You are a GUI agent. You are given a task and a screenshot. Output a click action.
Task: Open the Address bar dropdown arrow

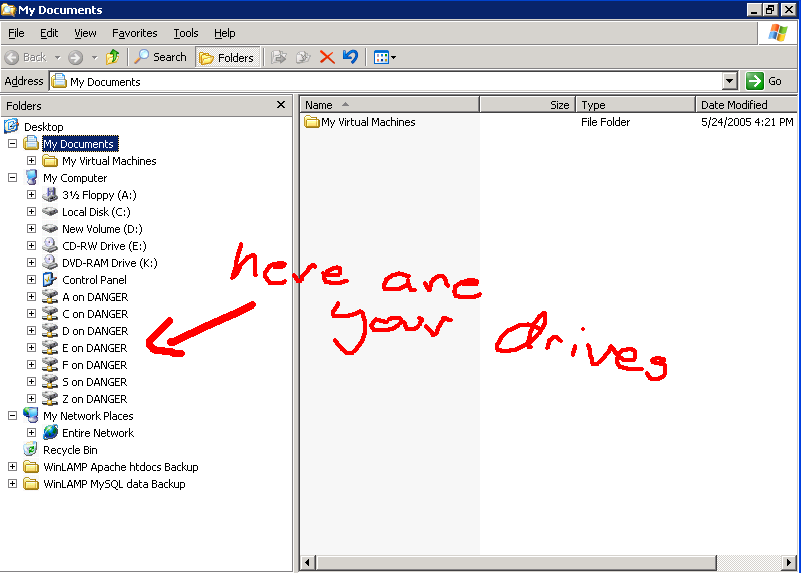click(x=729, y=82)
